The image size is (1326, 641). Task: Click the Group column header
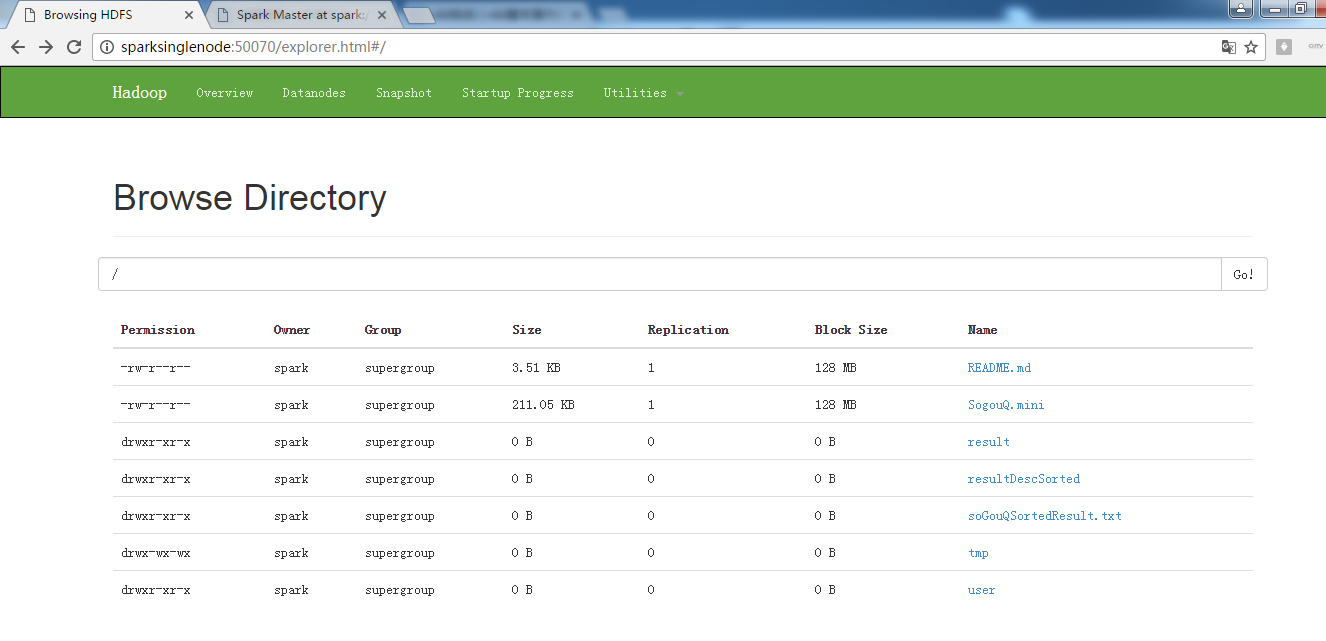pyautogui.click(x=383, y=330)
